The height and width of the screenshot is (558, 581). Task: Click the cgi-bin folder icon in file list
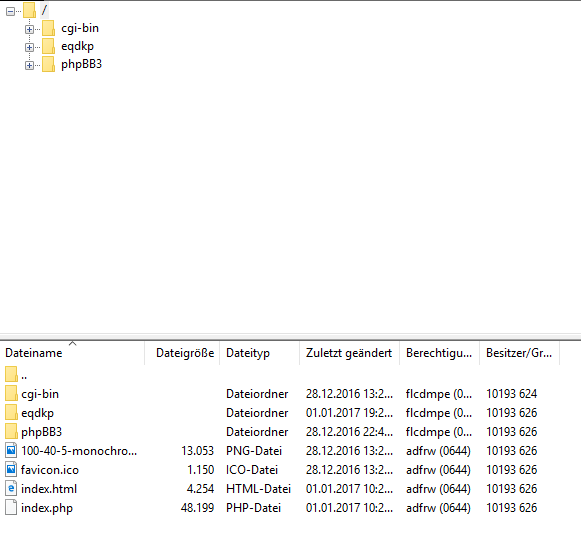[x=11, y=393]
